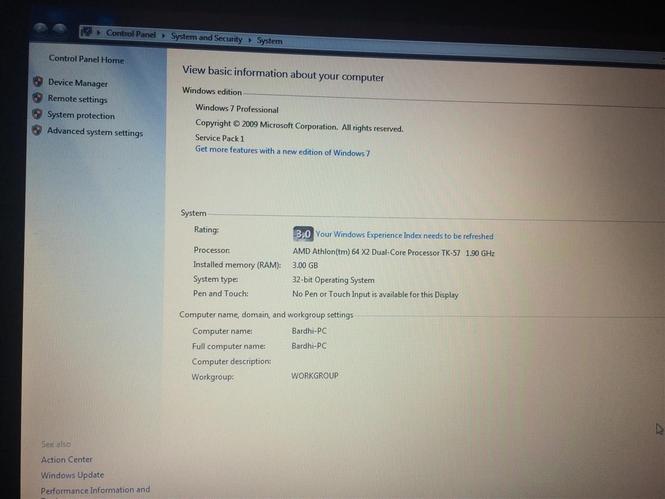Click the Back navigation arrow button

coord(40,28)
